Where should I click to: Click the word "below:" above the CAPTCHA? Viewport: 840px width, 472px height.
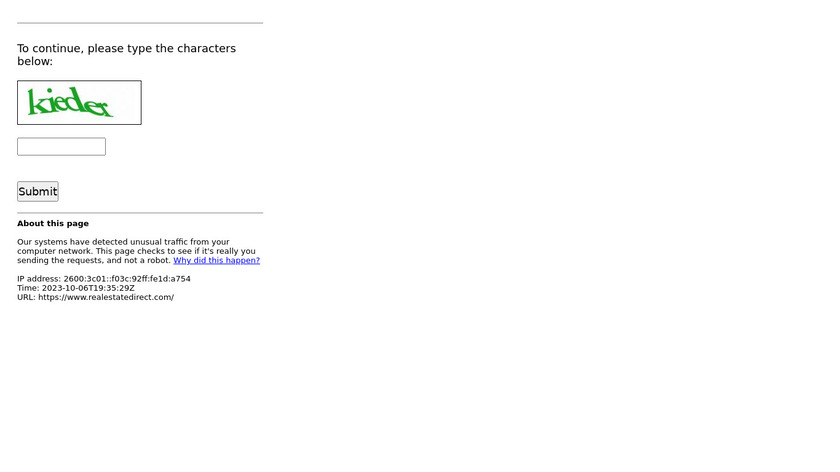35,61
